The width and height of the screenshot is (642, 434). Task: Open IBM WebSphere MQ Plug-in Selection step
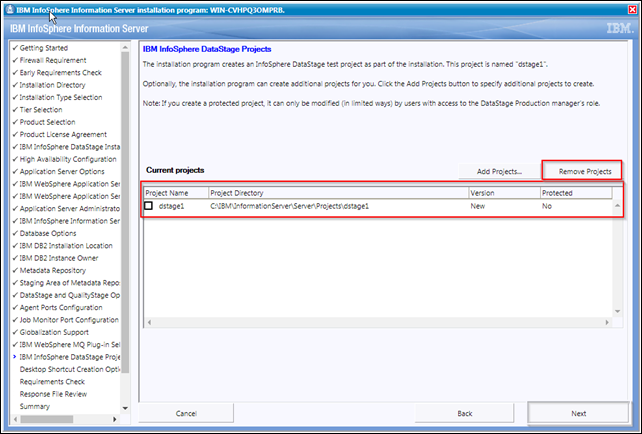tap(70, 344)
